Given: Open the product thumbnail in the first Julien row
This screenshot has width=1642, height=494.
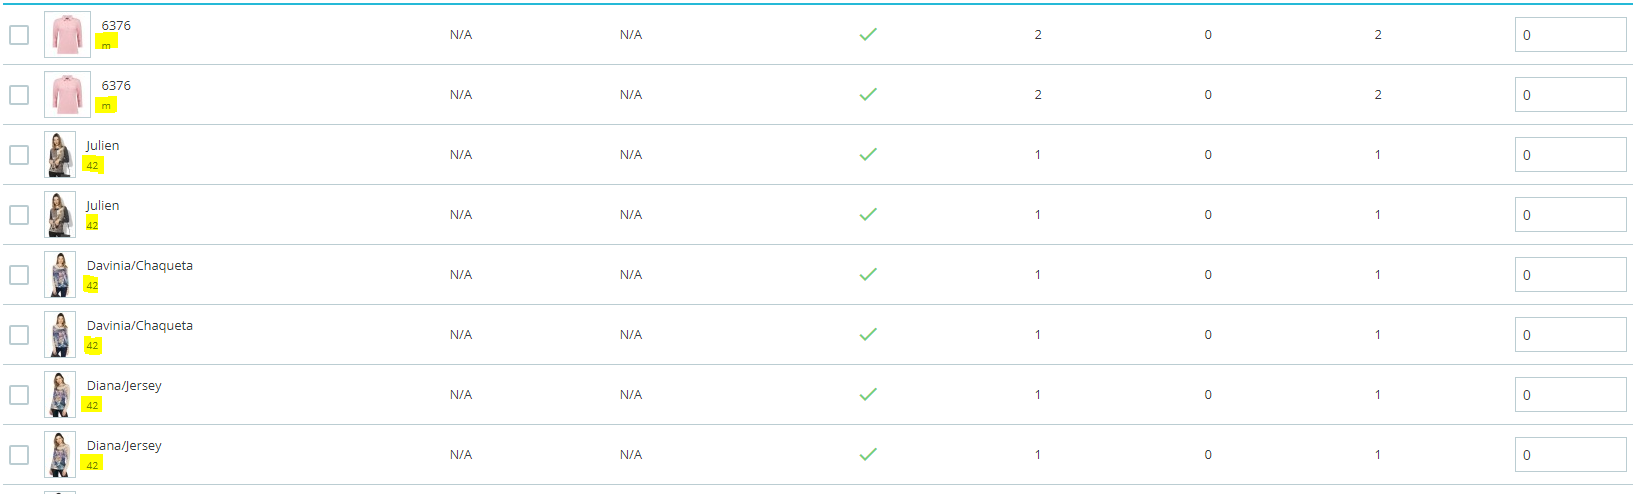Looking at the screenshot, I should pyautogui.click(x=60, y=154).
